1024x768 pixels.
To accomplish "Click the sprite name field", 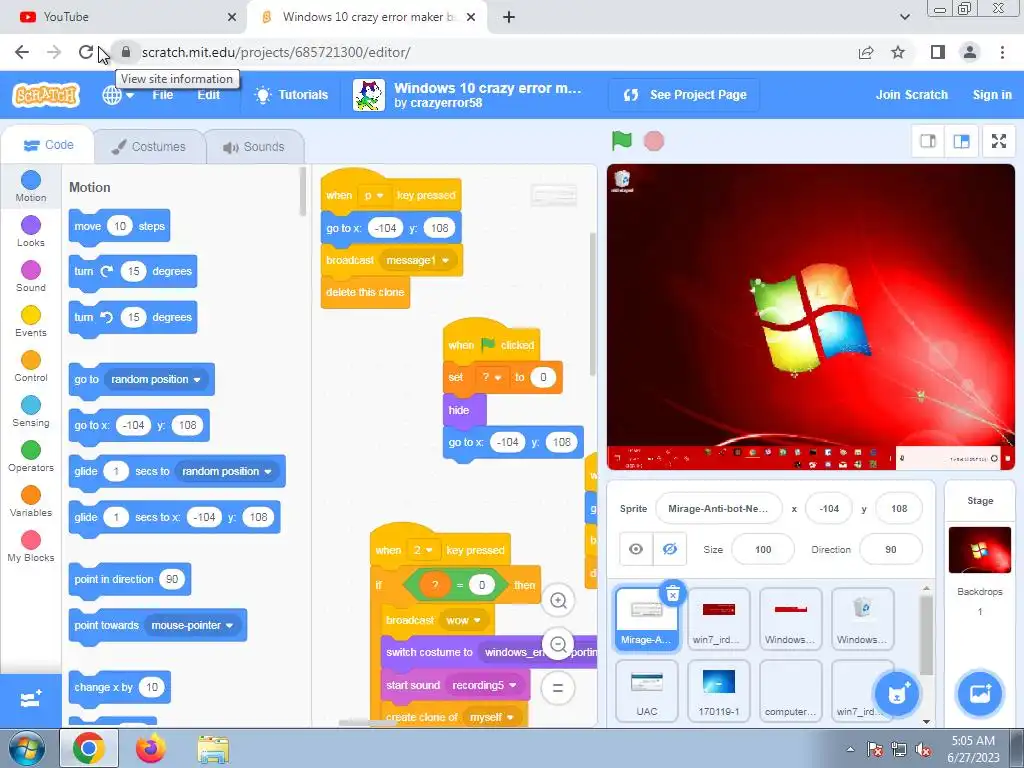I will click(718, 508).
